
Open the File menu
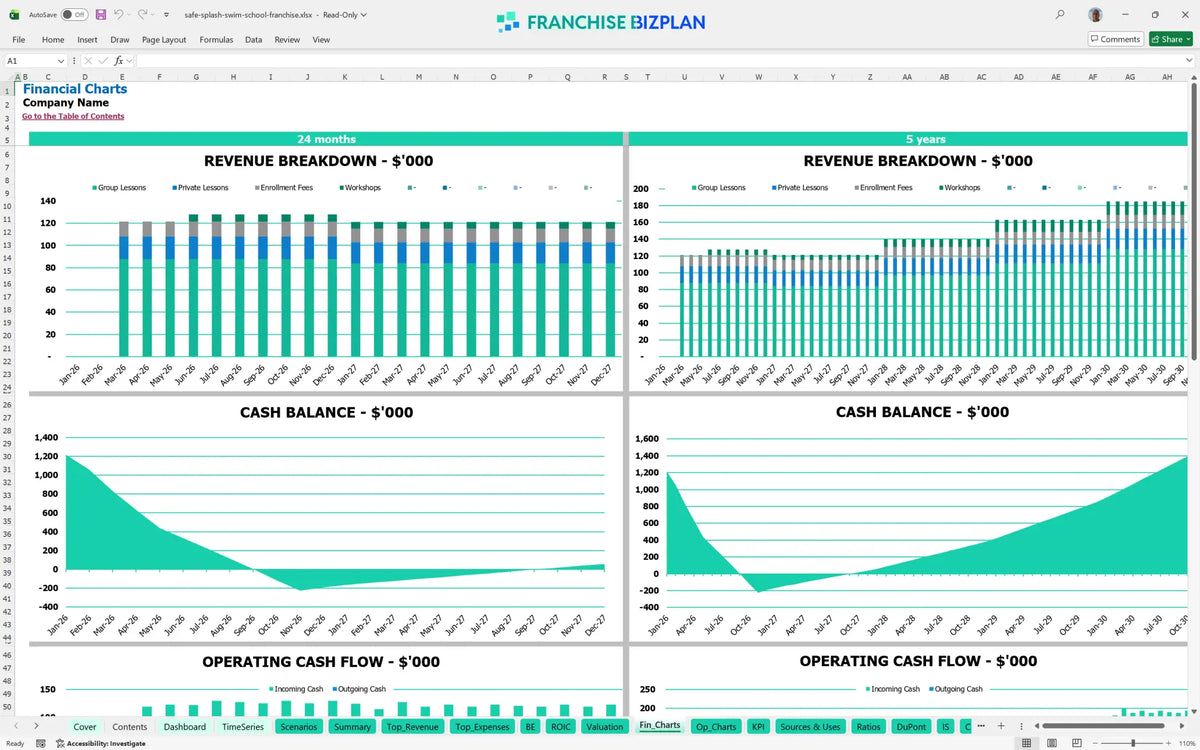coord(19,40)
